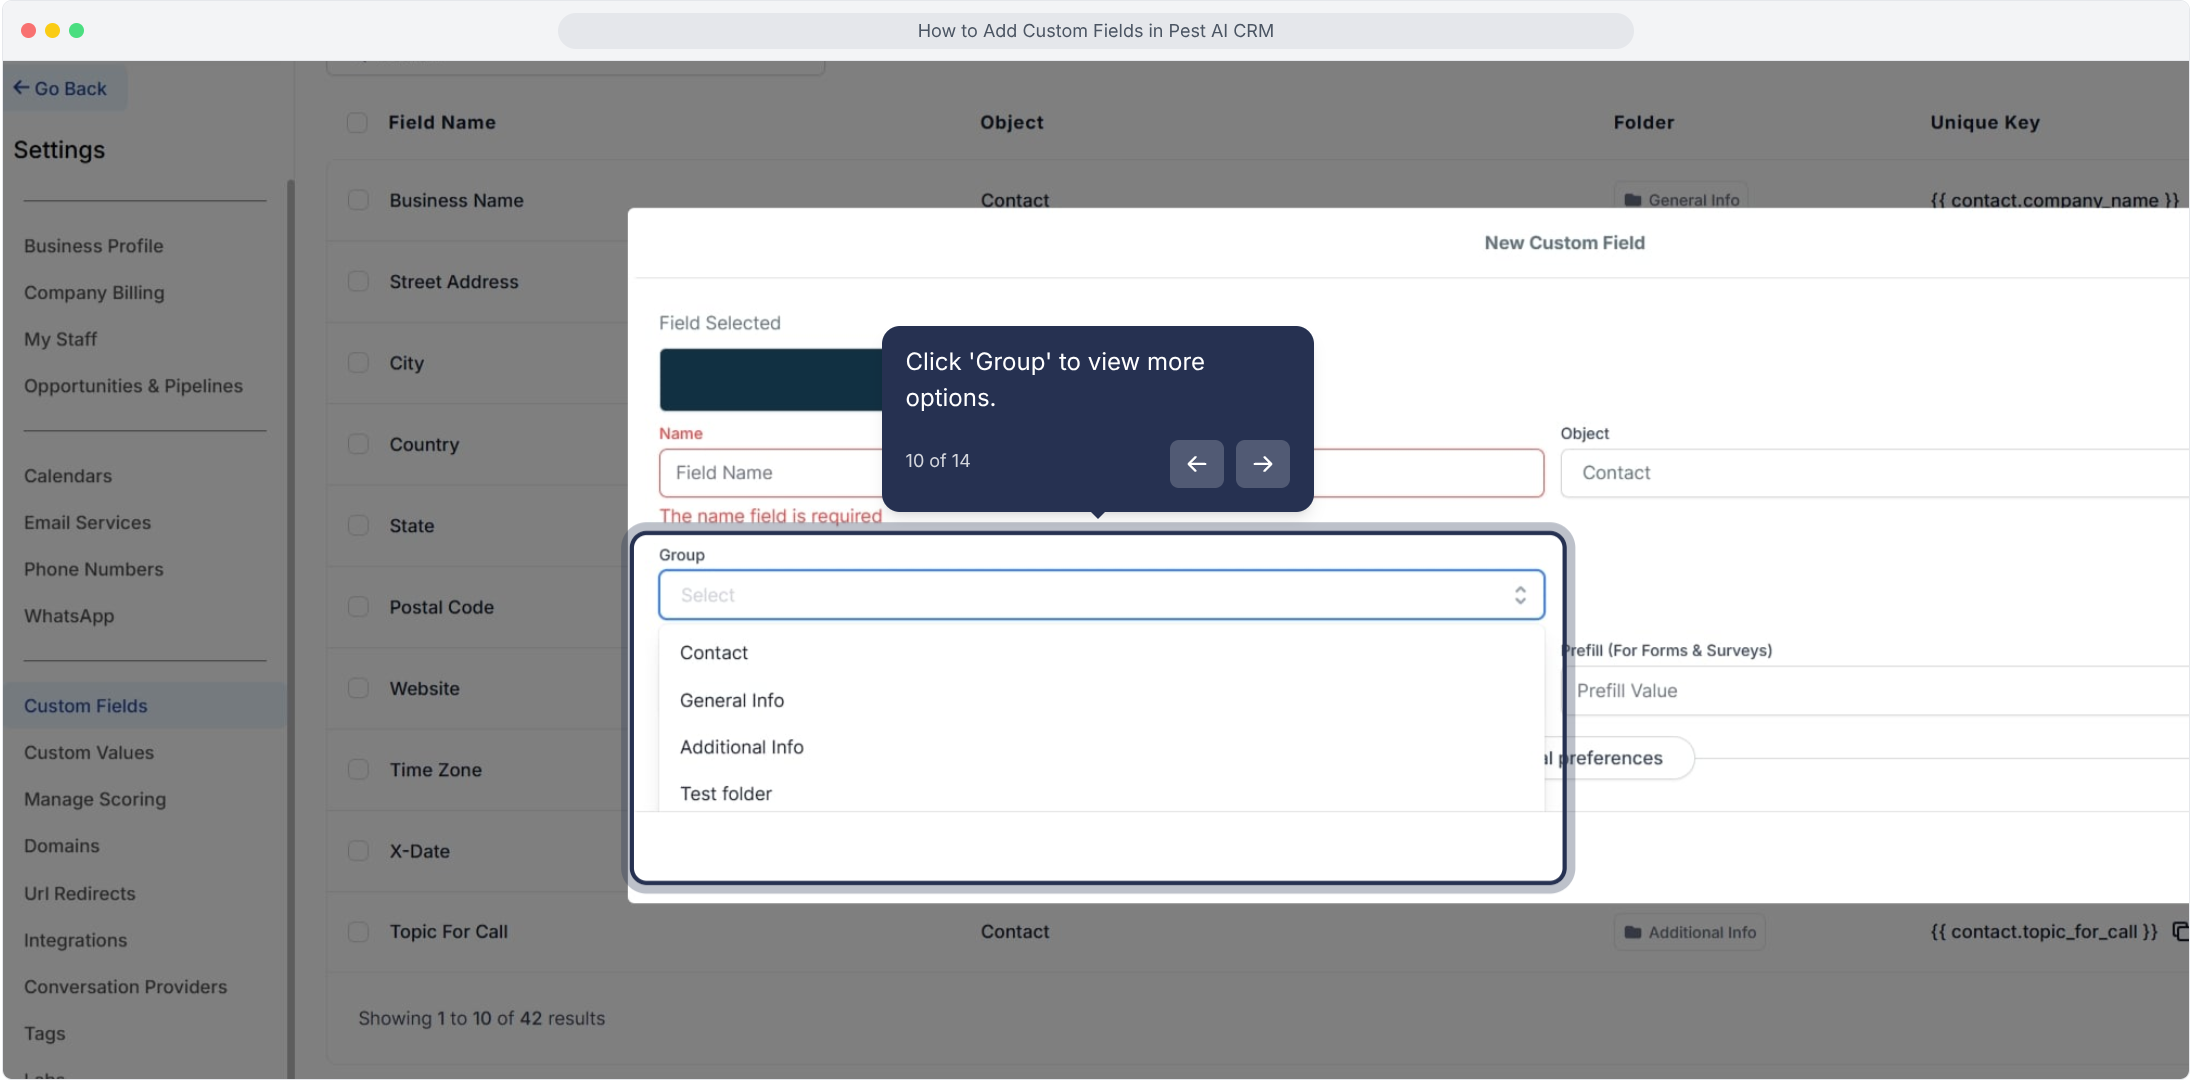Screen dimensions: 2192x1080
Task: Choose General Info from the Group list
Action: 1101,700
